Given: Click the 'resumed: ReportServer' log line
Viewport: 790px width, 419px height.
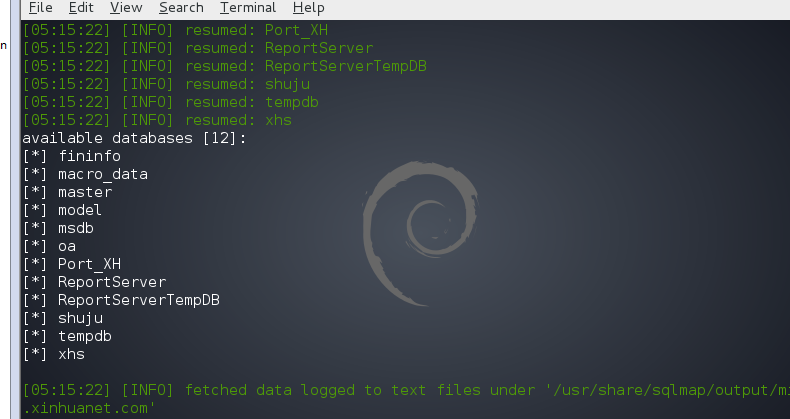Looking at the screenshot, I should pos(198,48).
